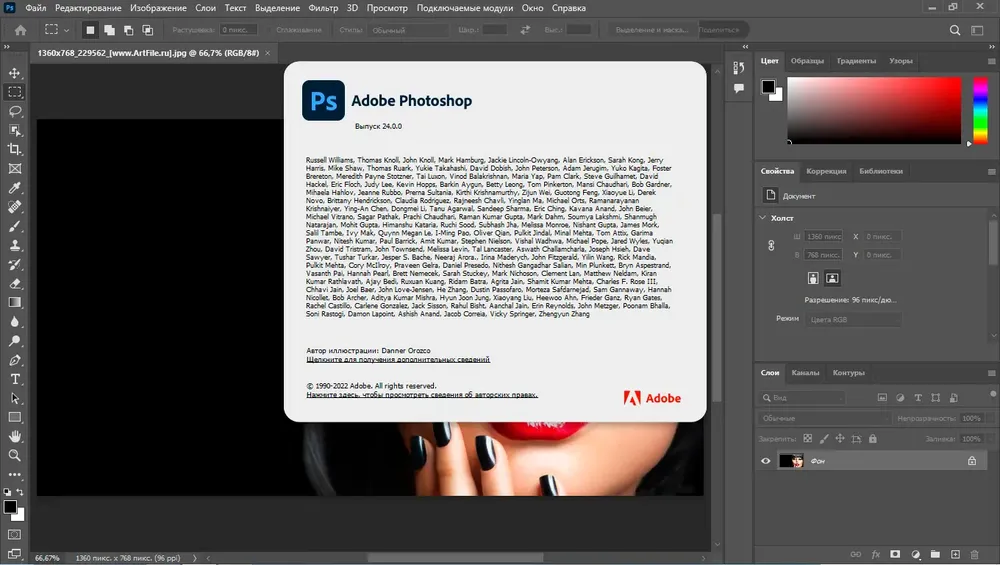Select the Lasso tool
The width and height of the screenshot is (1000, 565).
click(x=15, y=111)
